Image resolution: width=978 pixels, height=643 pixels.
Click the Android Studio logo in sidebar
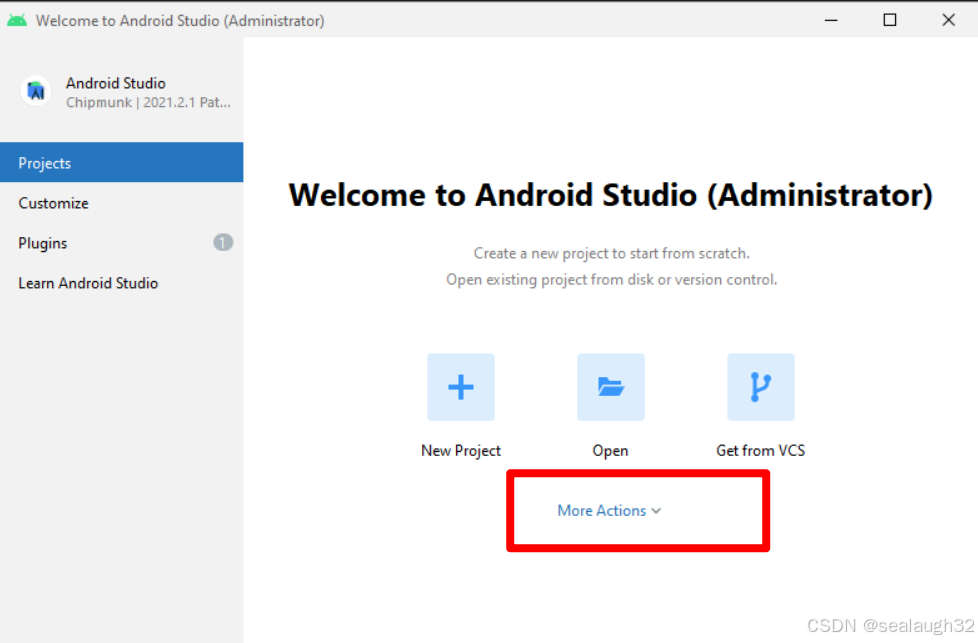click(x=36, y=91)
